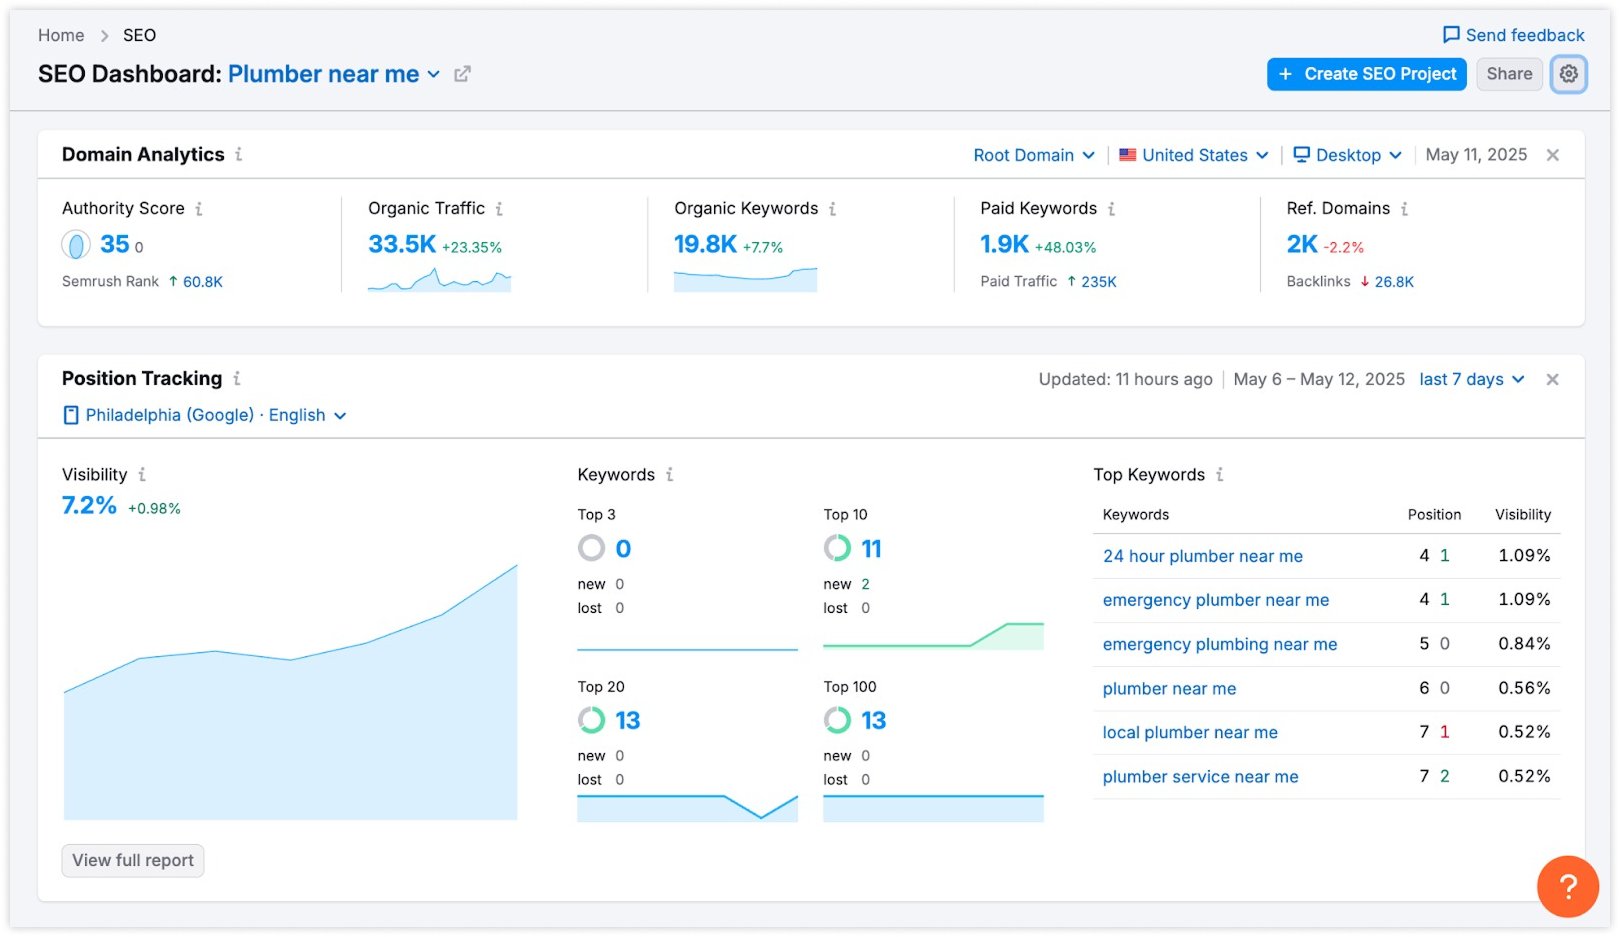
Task: Expand Philadelphia (Google) English campaign selector
Action: pos(205,415)
